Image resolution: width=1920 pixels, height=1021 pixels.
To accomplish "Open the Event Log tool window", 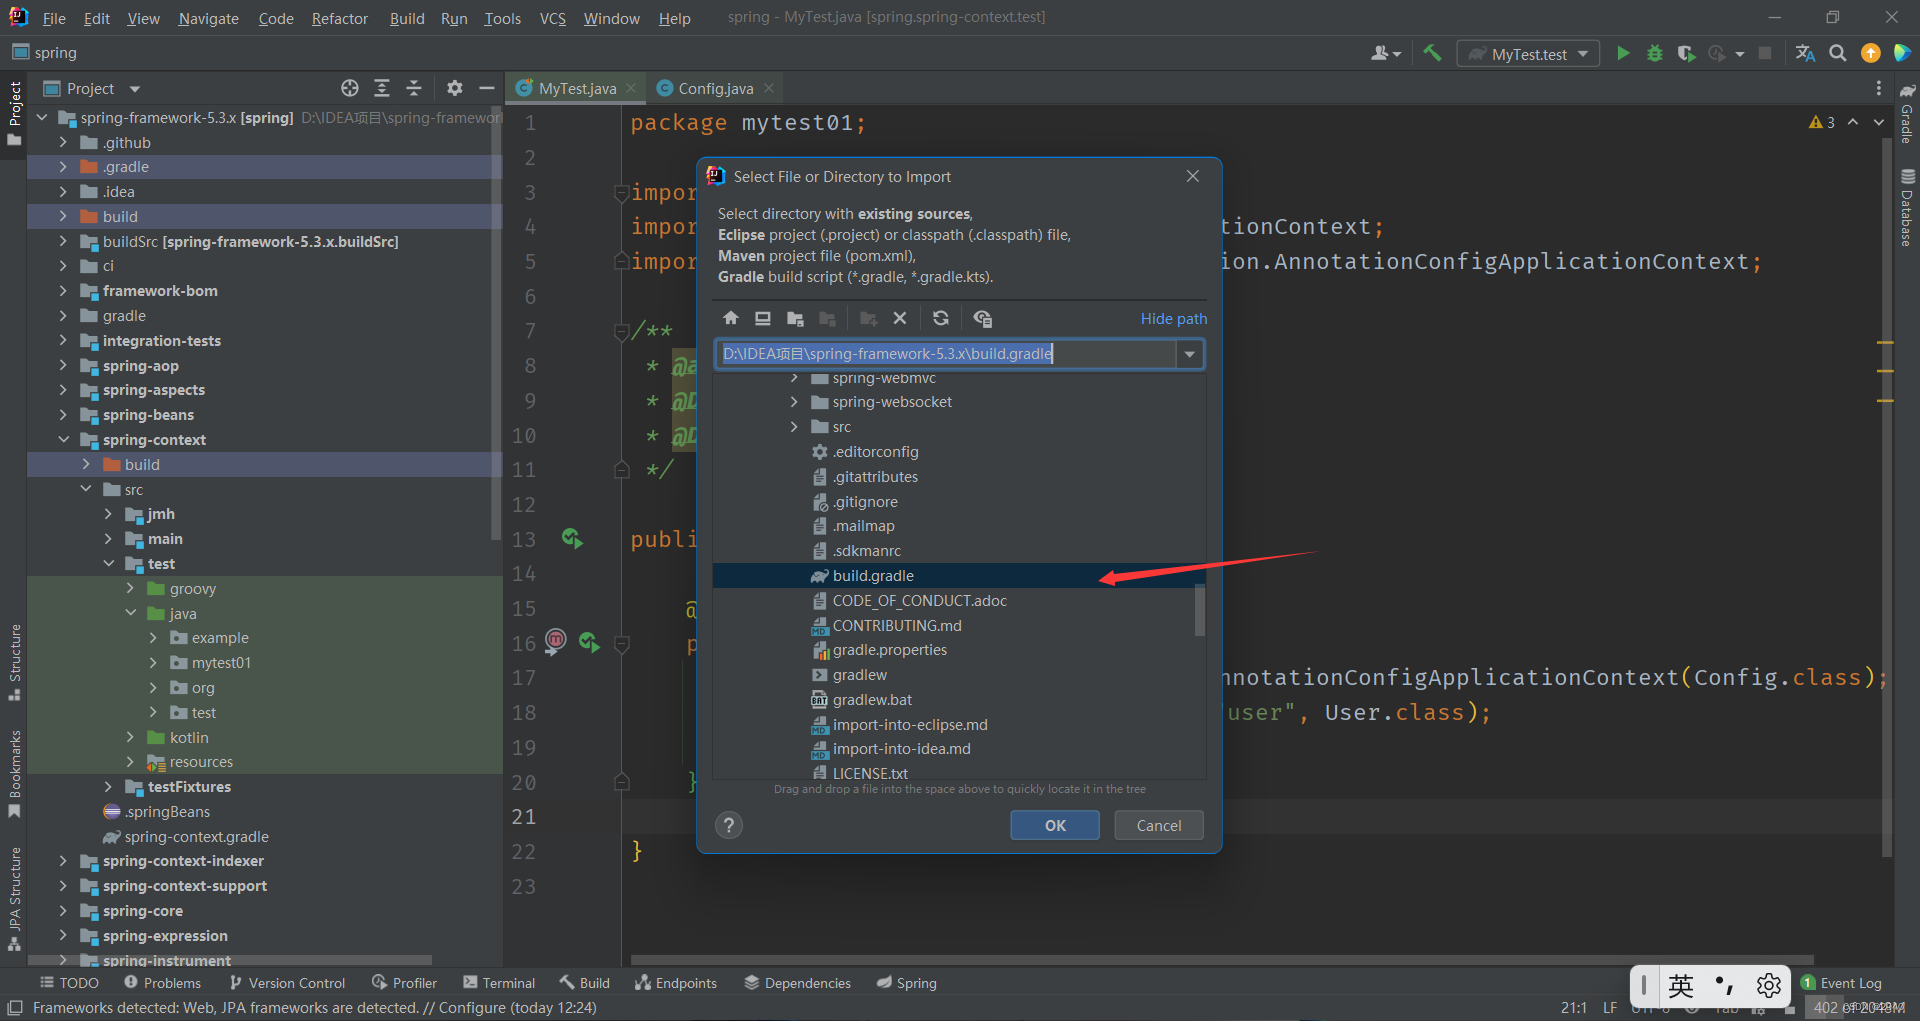I will (x=1841, y=983).
